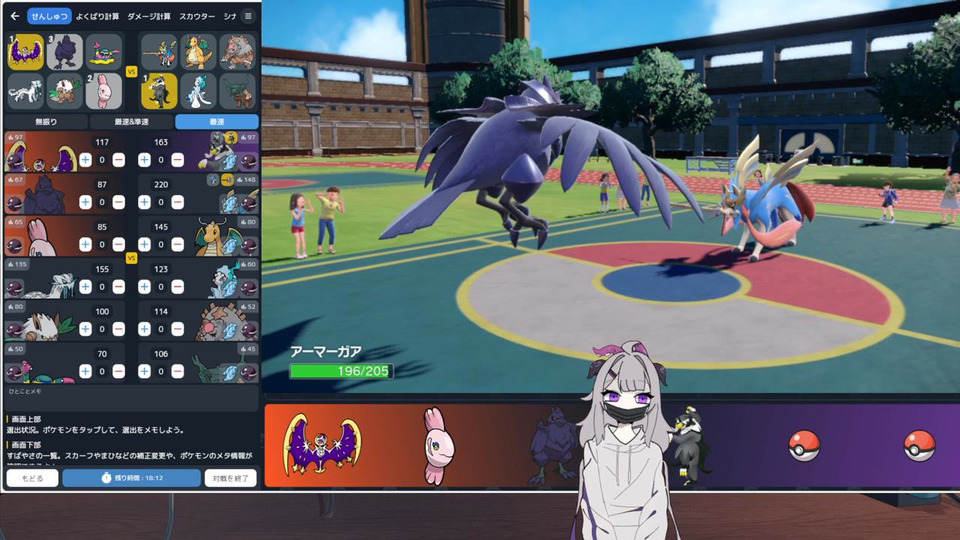Select Shiftry in my team grid
Screen dimensions: 960x540
(64, 91)
